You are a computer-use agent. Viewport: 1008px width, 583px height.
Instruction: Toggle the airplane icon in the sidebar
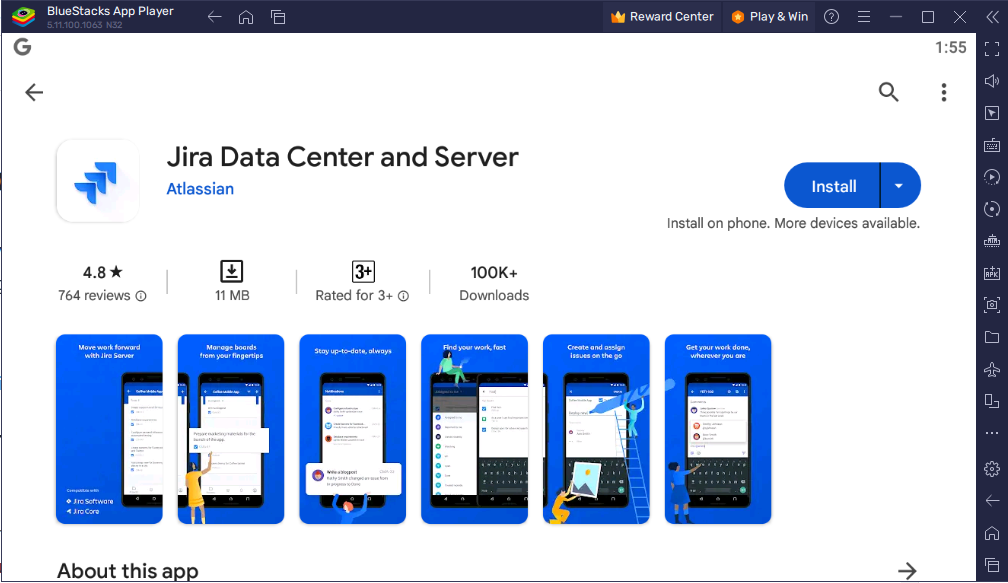coord(992,370)
